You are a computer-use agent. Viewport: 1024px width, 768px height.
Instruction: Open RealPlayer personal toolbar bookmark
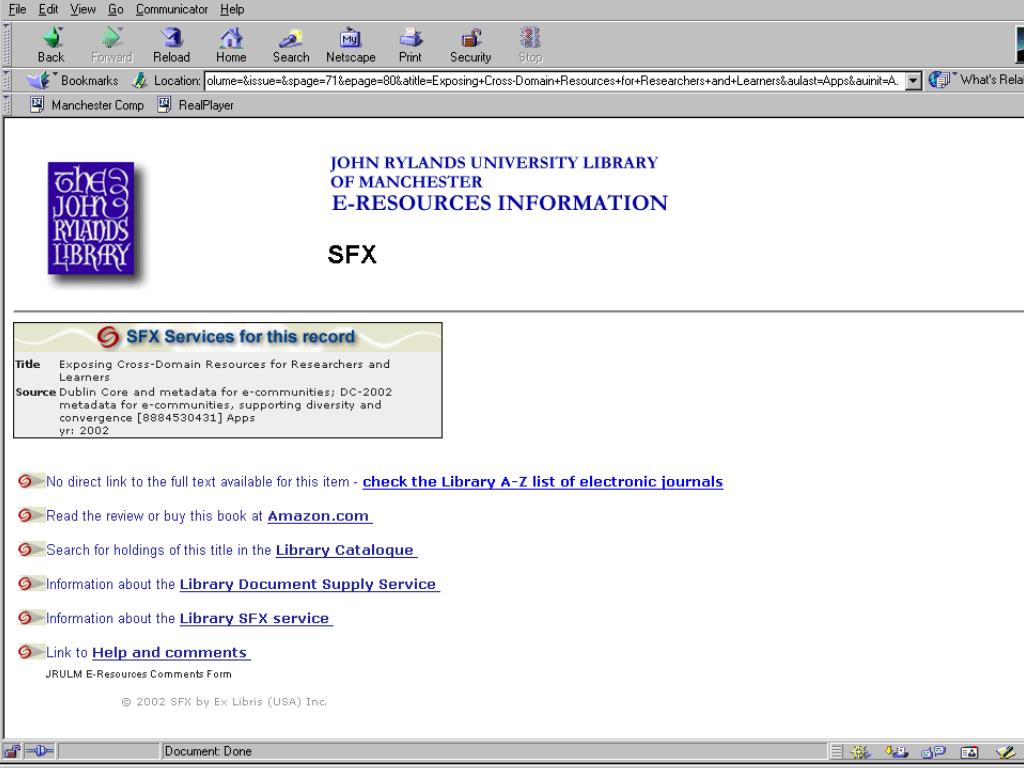(195, 104)
